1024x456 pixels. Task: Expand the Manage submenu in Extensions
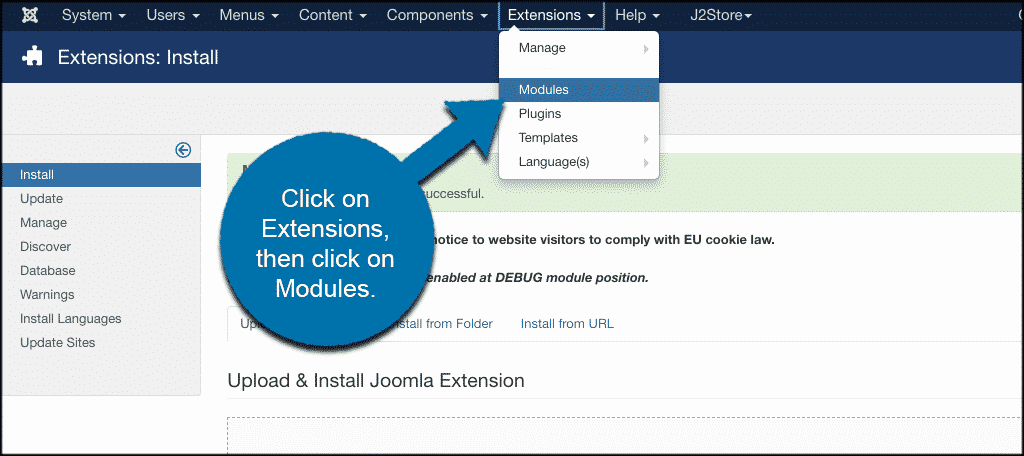(579, 48)
